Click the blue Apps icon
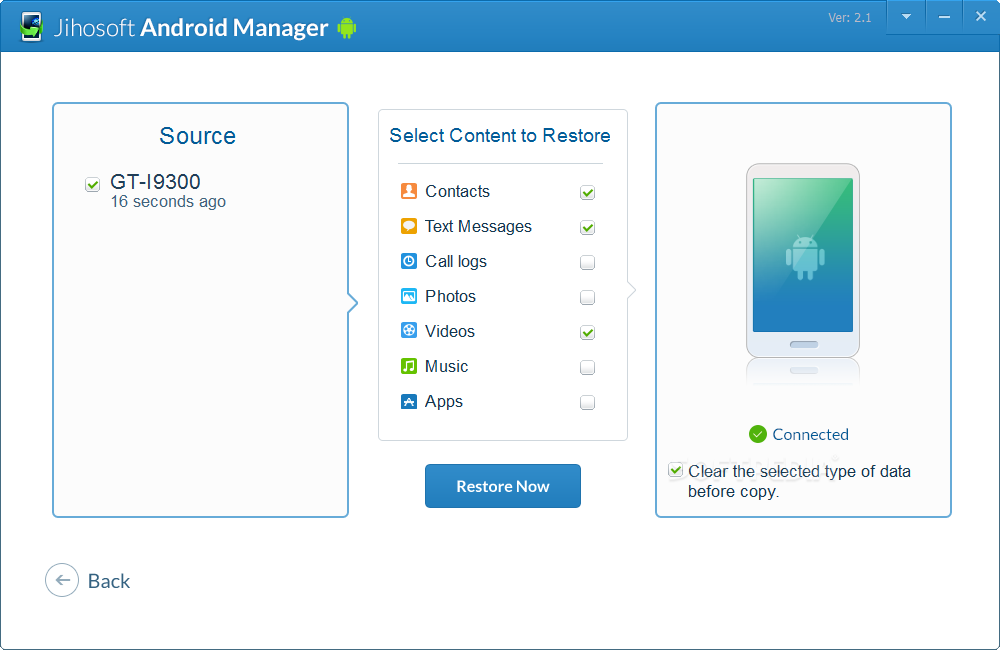Screen dimensions: 1000x650 (409, 401)
